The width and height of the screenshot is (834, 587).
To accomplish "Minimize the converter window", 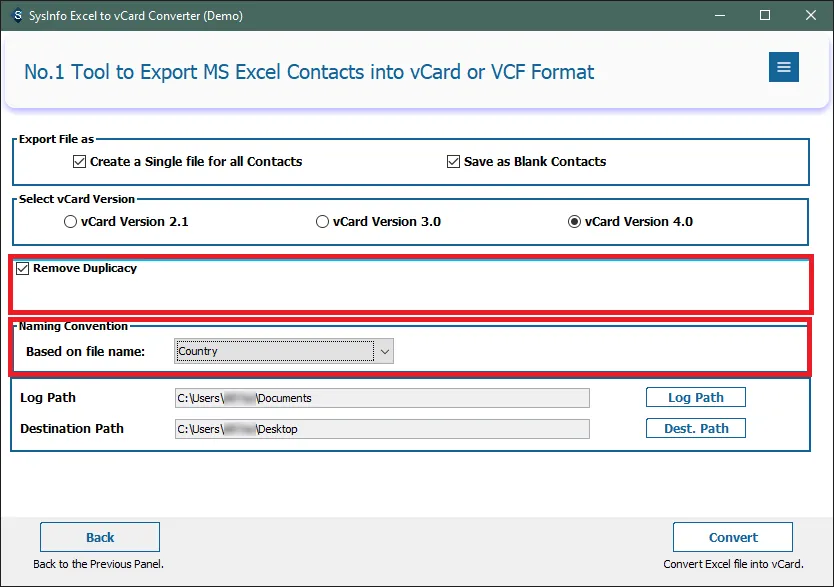I will [718, 15].
